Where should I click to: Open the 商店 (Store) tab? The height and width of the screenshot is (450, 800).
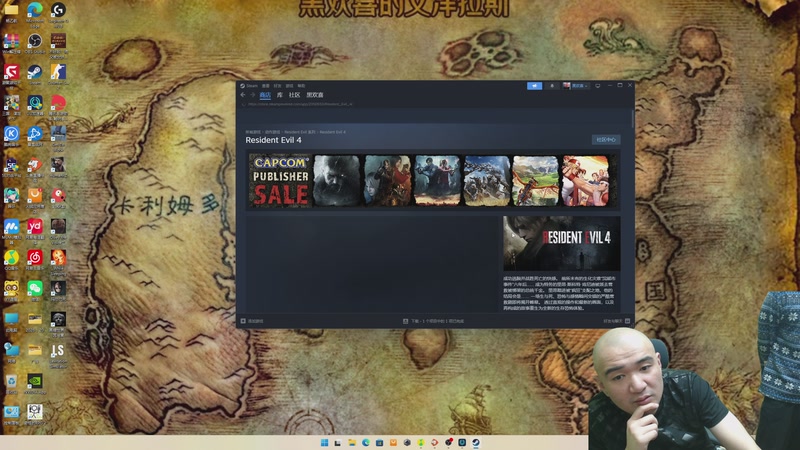point(265,95)
